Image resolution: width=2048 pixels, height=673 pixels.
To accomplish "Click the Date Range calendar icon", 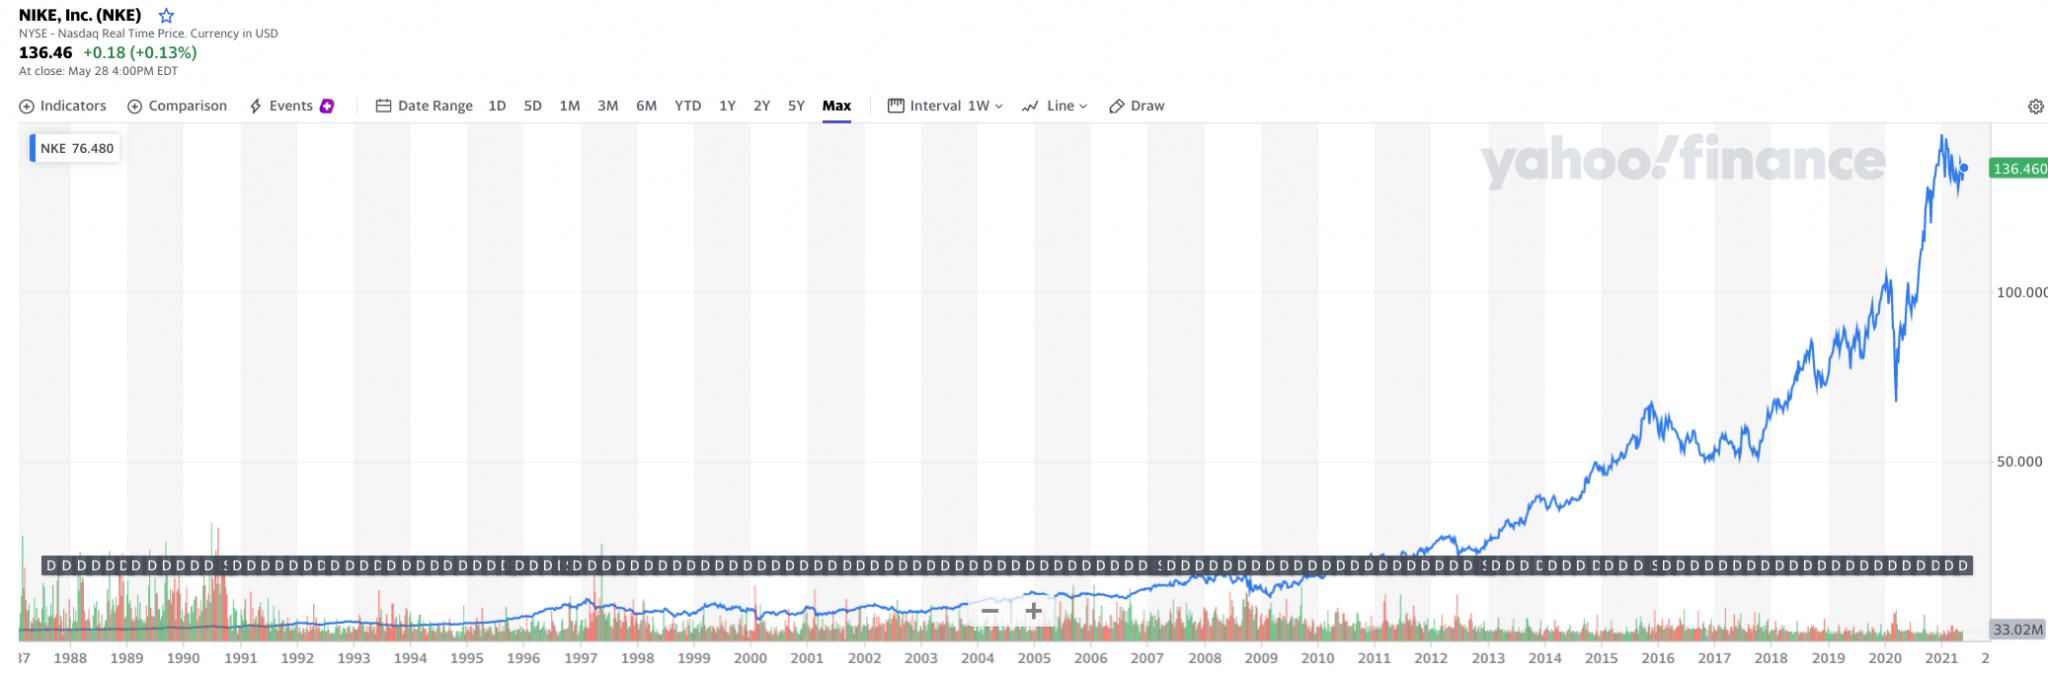I will [383, 106].
